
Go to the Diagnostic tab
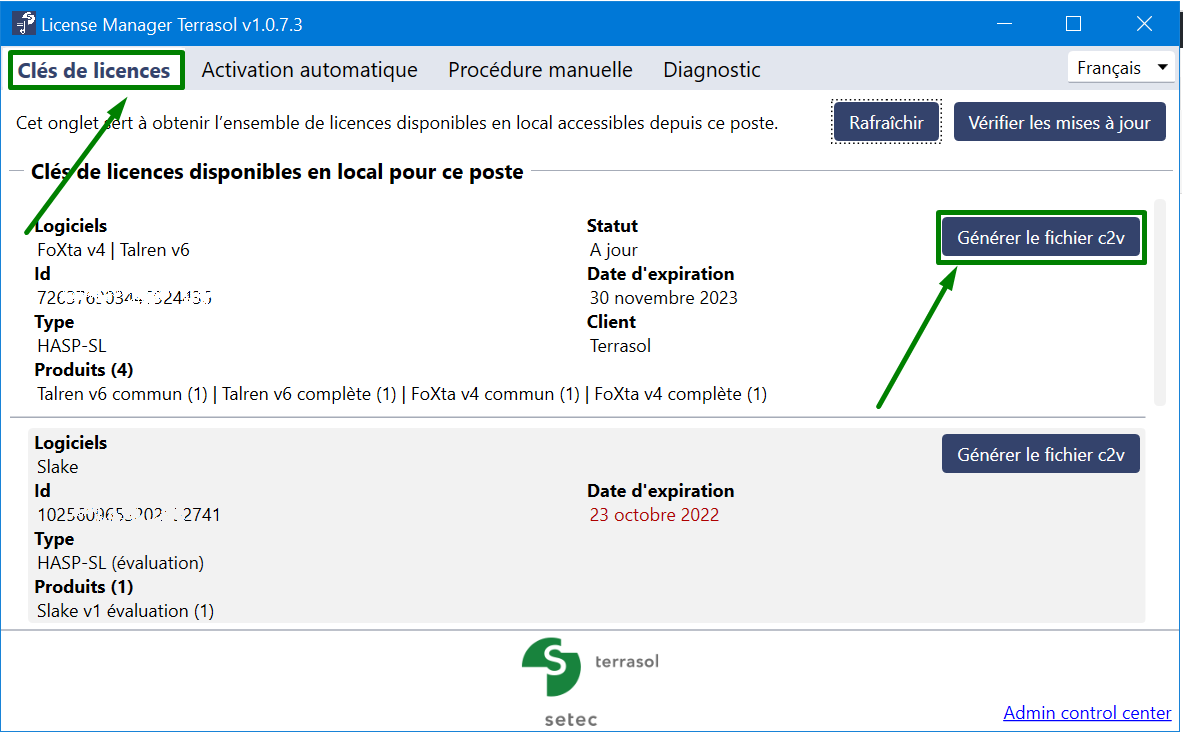[x=711, y=70]
